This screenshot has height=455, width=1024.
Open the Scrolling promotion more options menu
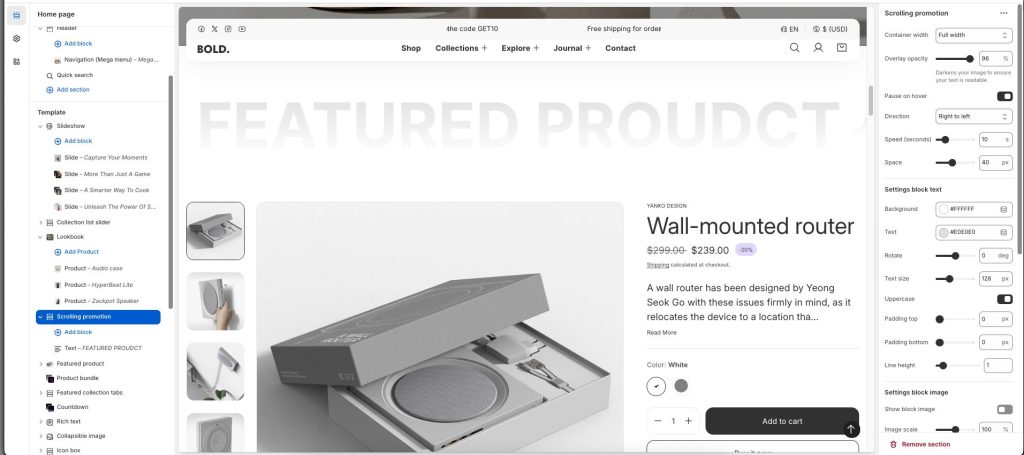[1003, 13]
